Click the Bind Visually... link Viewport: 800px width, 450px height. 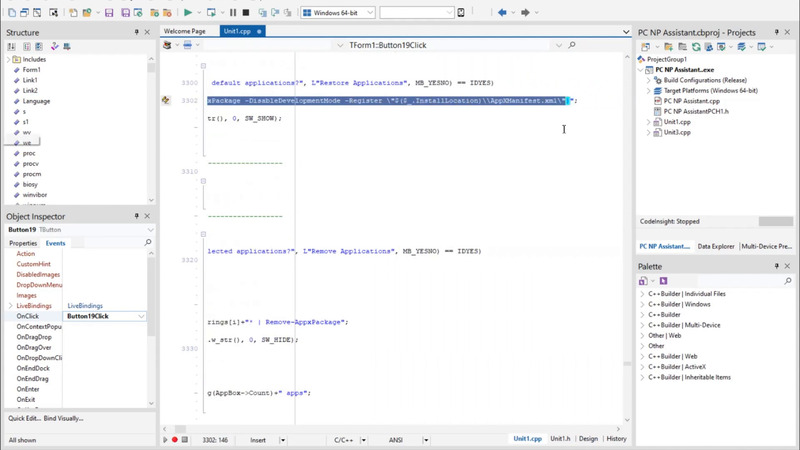(x=64, y=418)
